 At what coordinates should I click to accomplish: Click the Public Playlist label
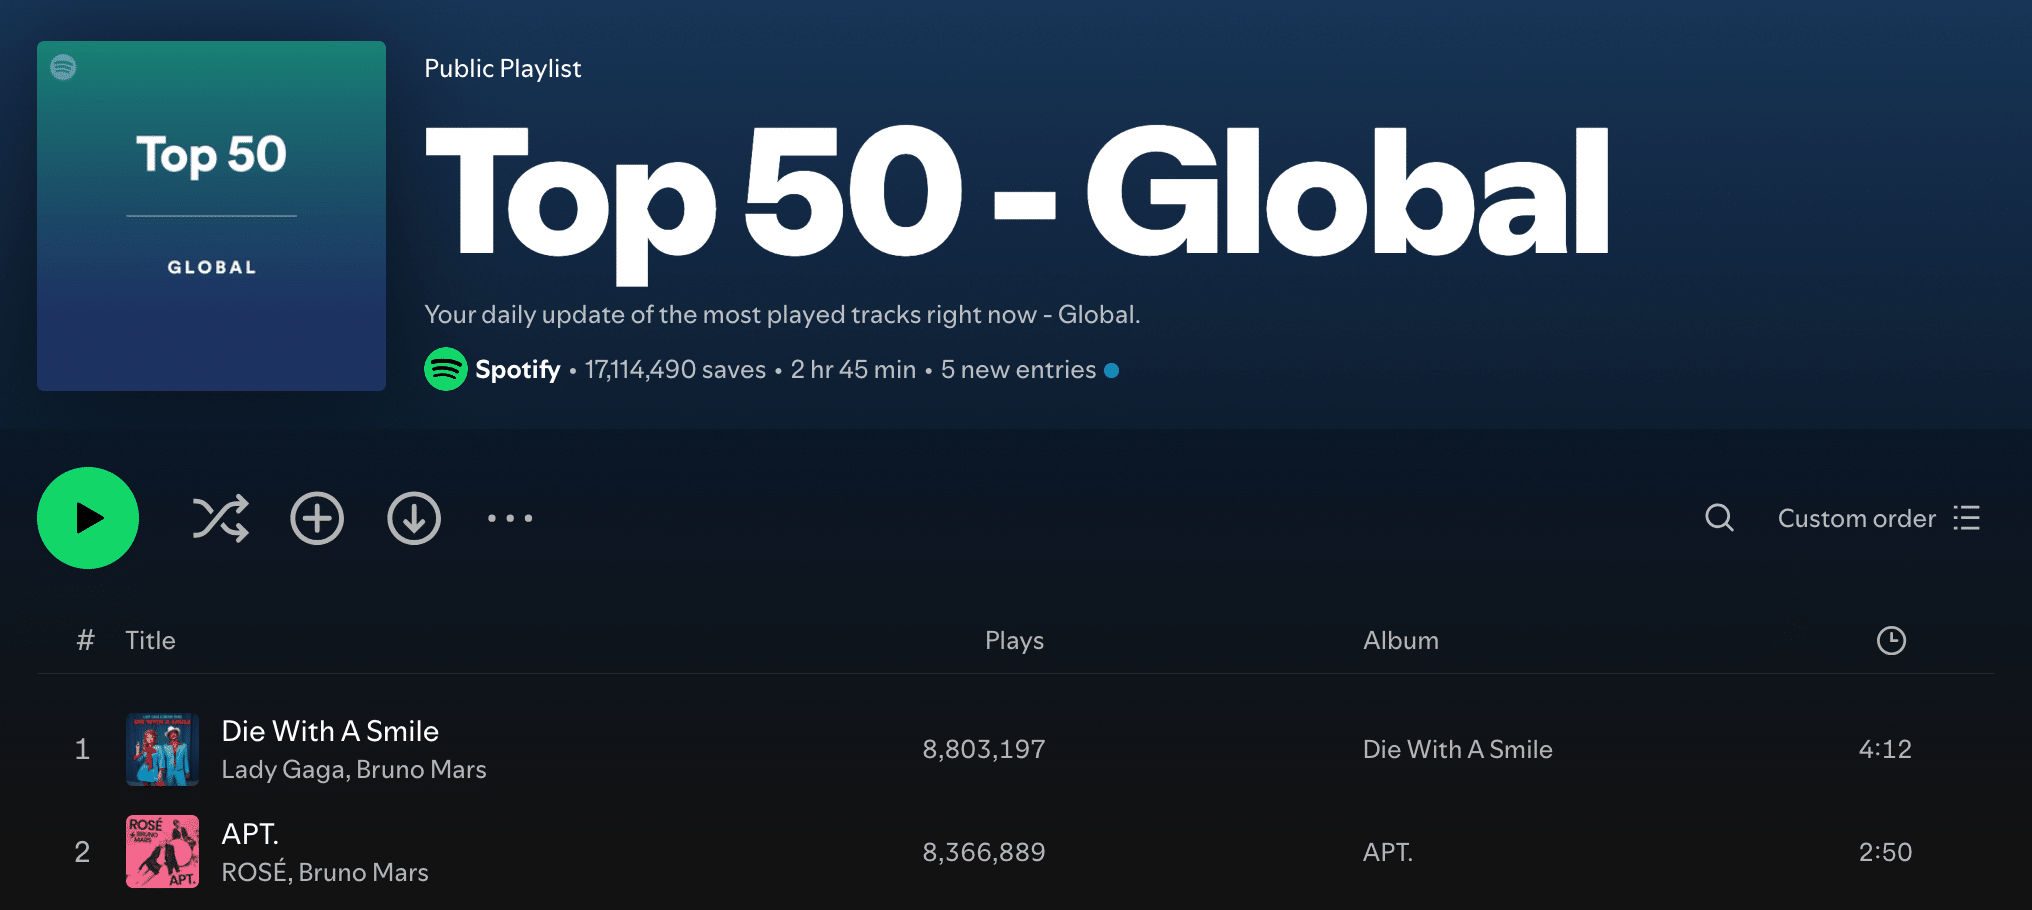(503, 68)
